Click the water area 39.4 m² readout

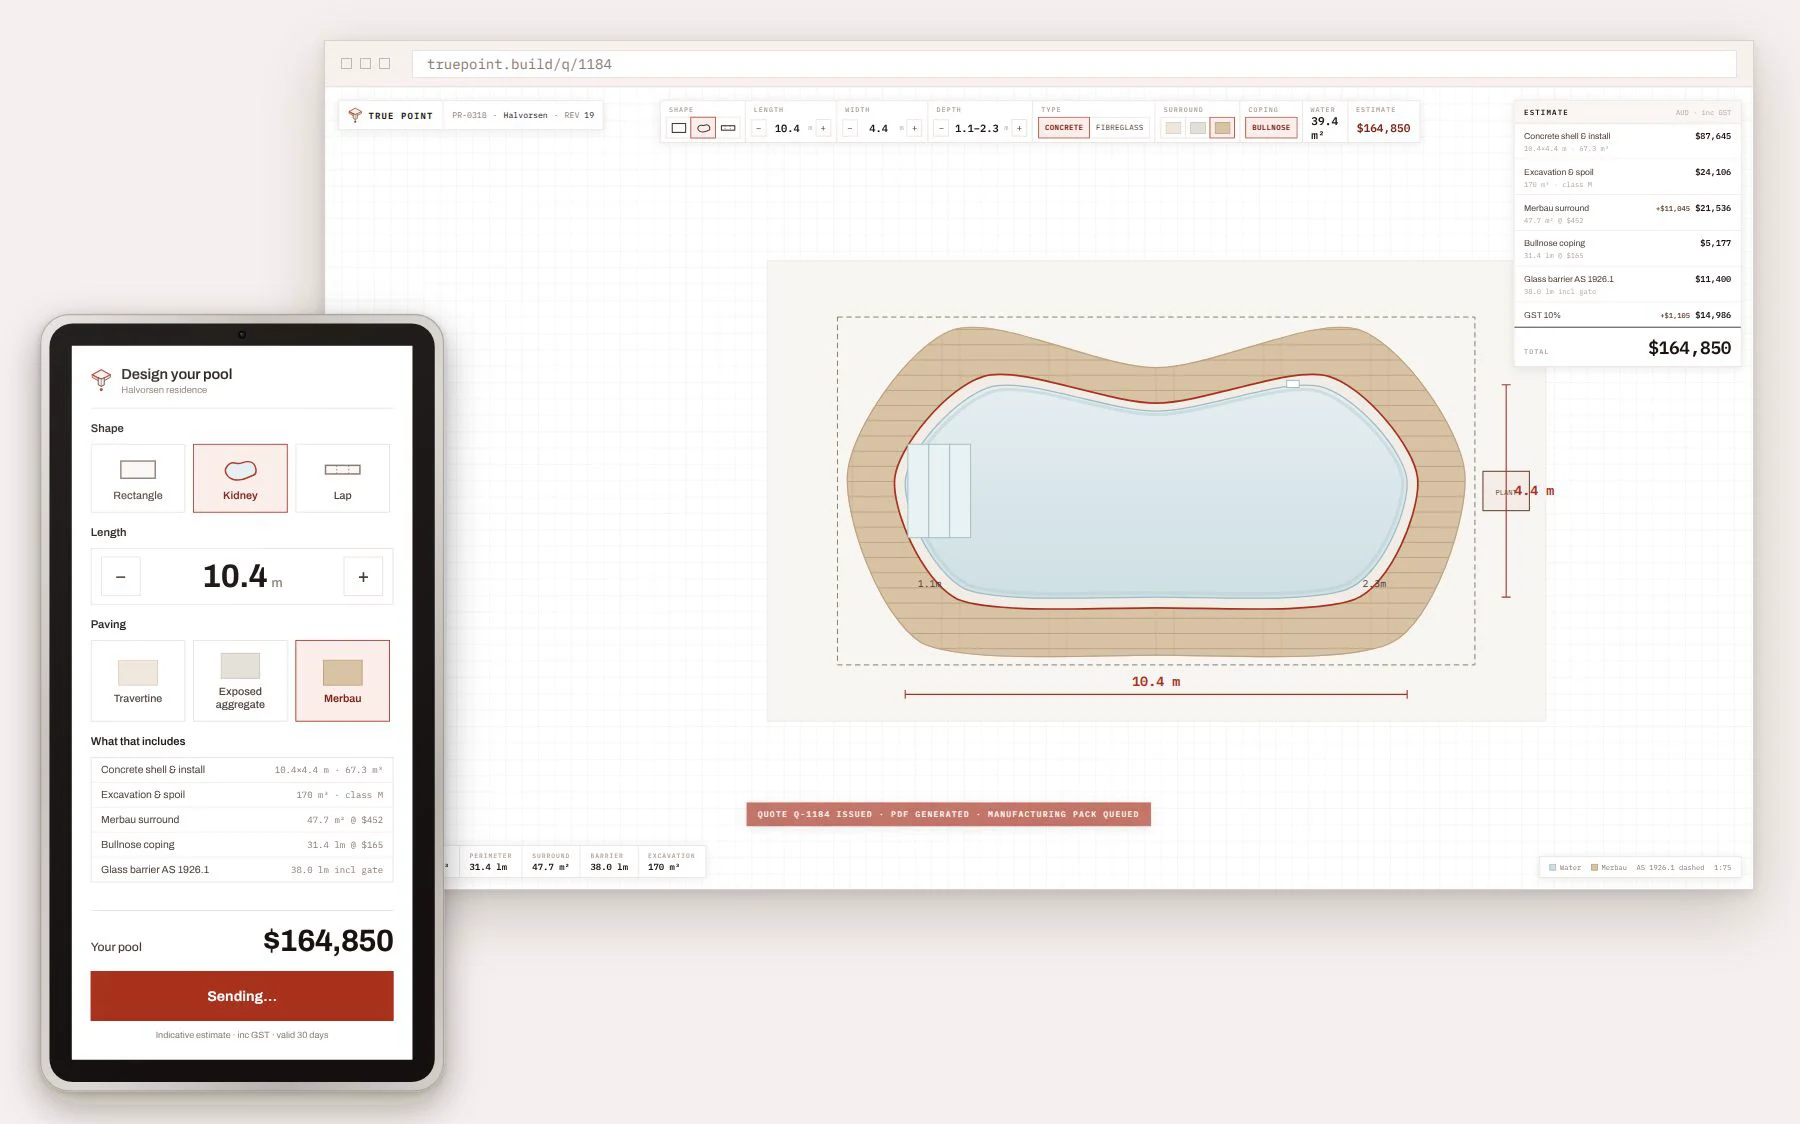[1325, 128]
